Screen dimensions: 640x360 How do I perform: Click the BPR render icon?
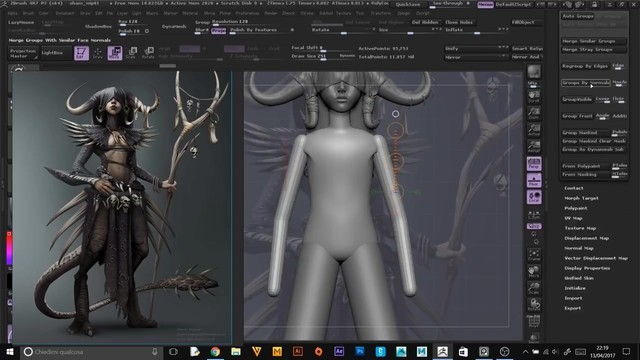pos(534,71)
